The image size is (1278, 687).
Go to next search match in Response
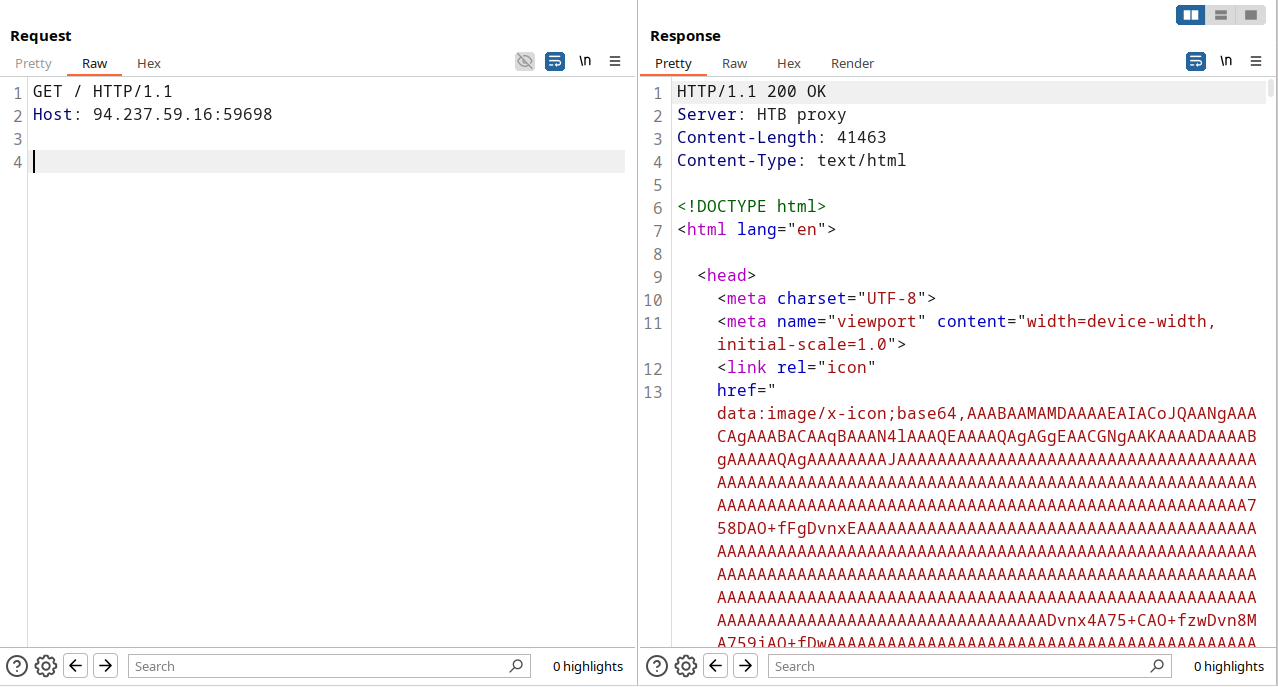point(746,666)
